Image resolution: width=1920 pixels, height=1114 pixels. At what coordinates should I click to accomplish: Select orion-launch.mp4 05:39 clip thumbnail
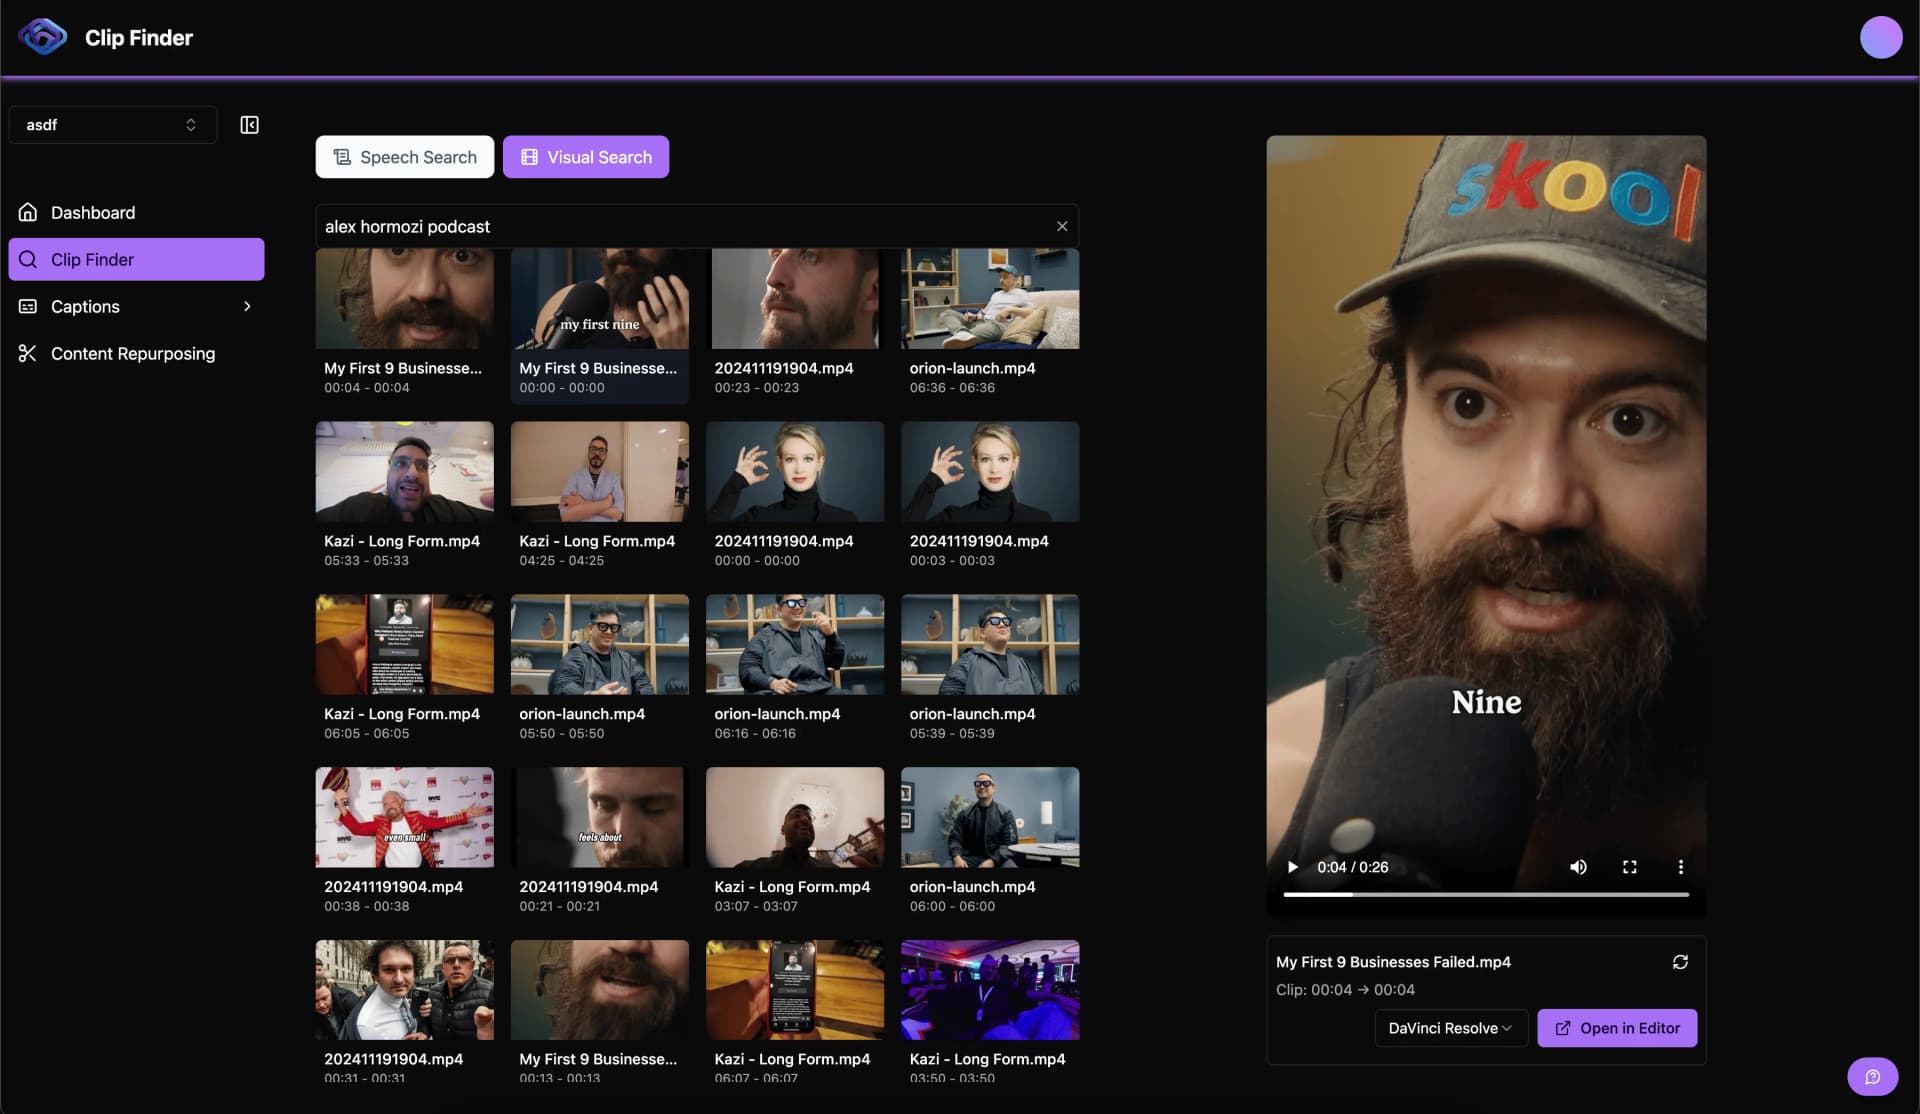coord(990,644)
